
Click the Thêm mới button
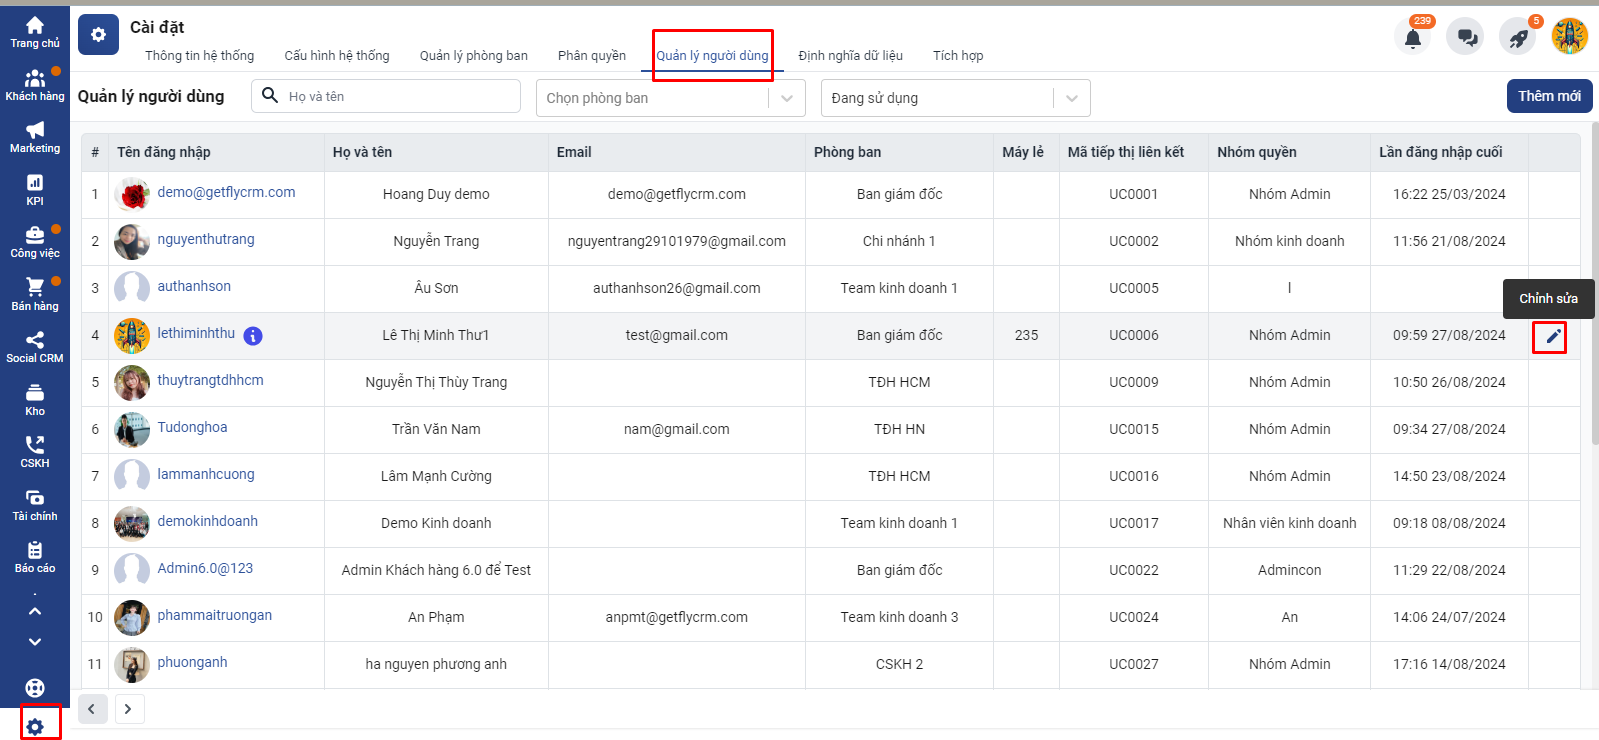(1548, 96)
